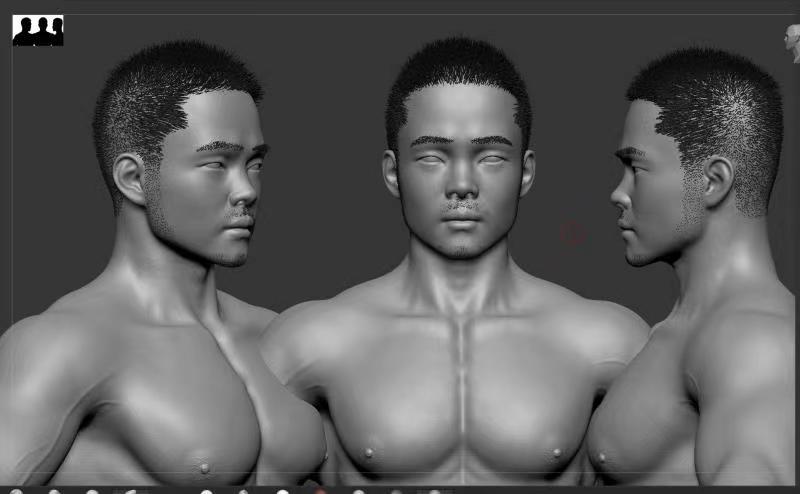Screen dimensions: 800x494
Task: Click the reddish sphere icon on the bottom shelf
Action: coord(321,490)
